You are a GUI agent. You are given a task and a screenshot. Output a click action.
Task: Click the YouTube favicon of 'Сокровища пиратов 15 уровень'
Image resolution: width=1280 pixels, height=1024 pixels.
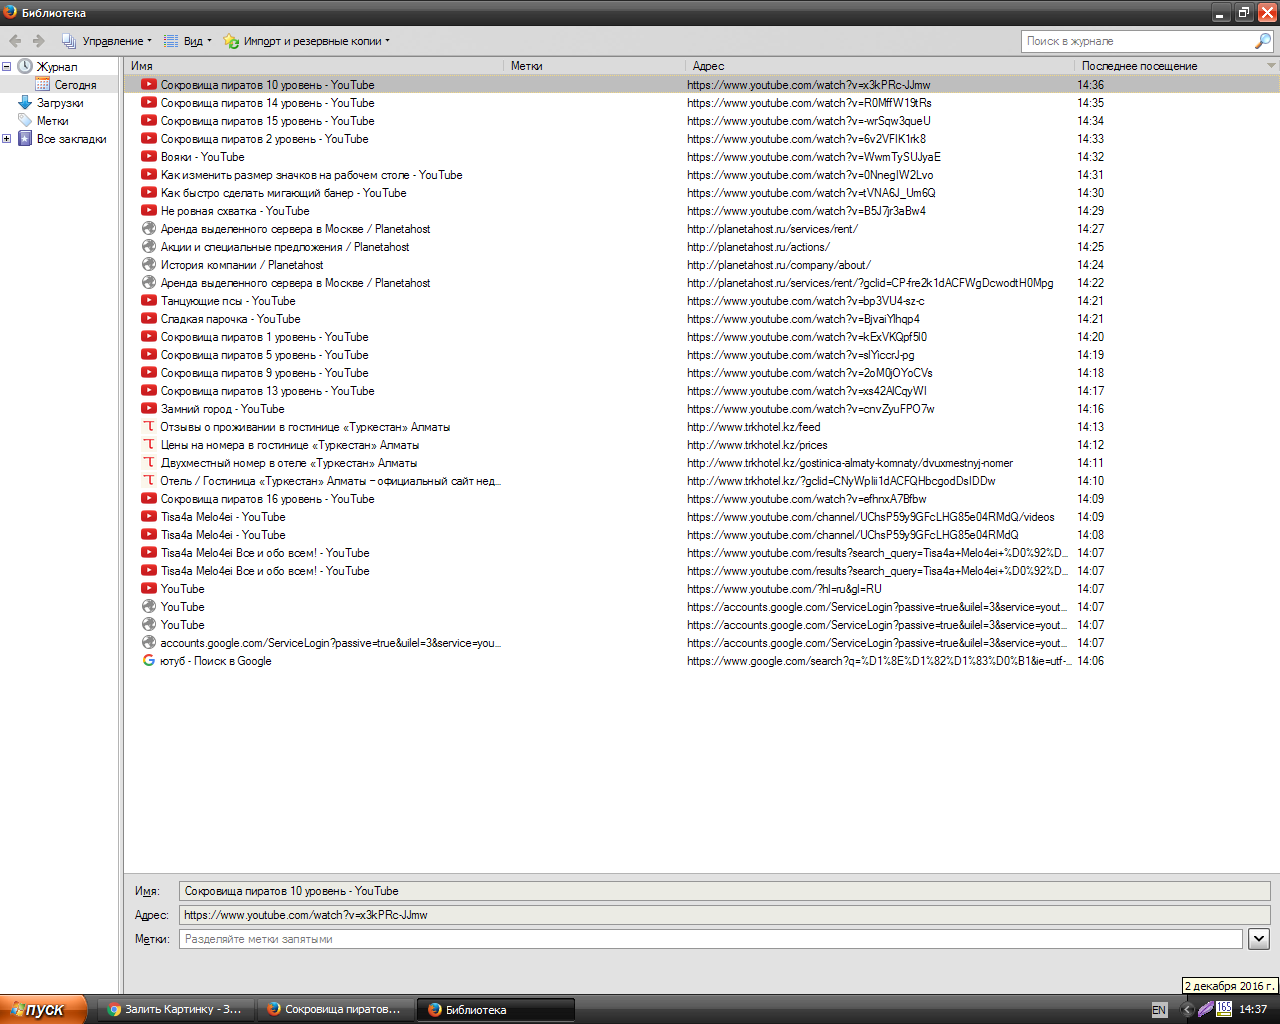(x=149, y=121)
